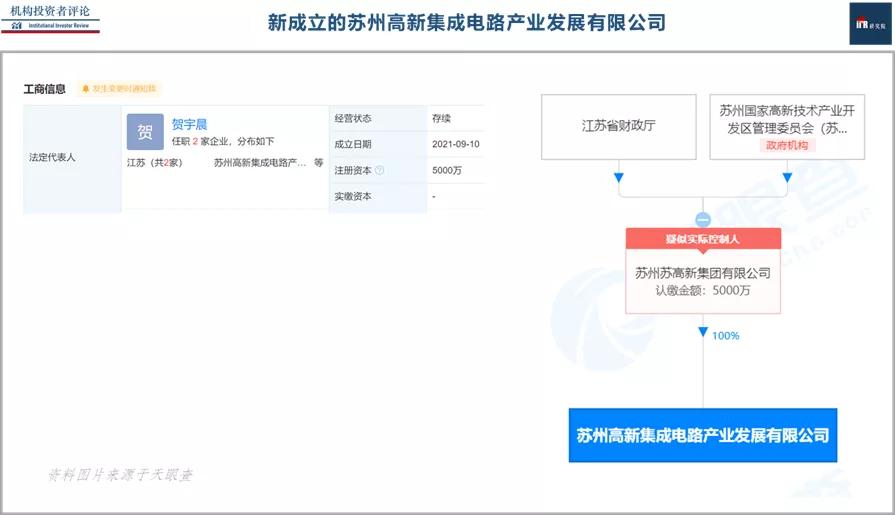Click the change notification bell button
Image resolution: width=895 pixels, height=515 pixels.
coord(119,88)
